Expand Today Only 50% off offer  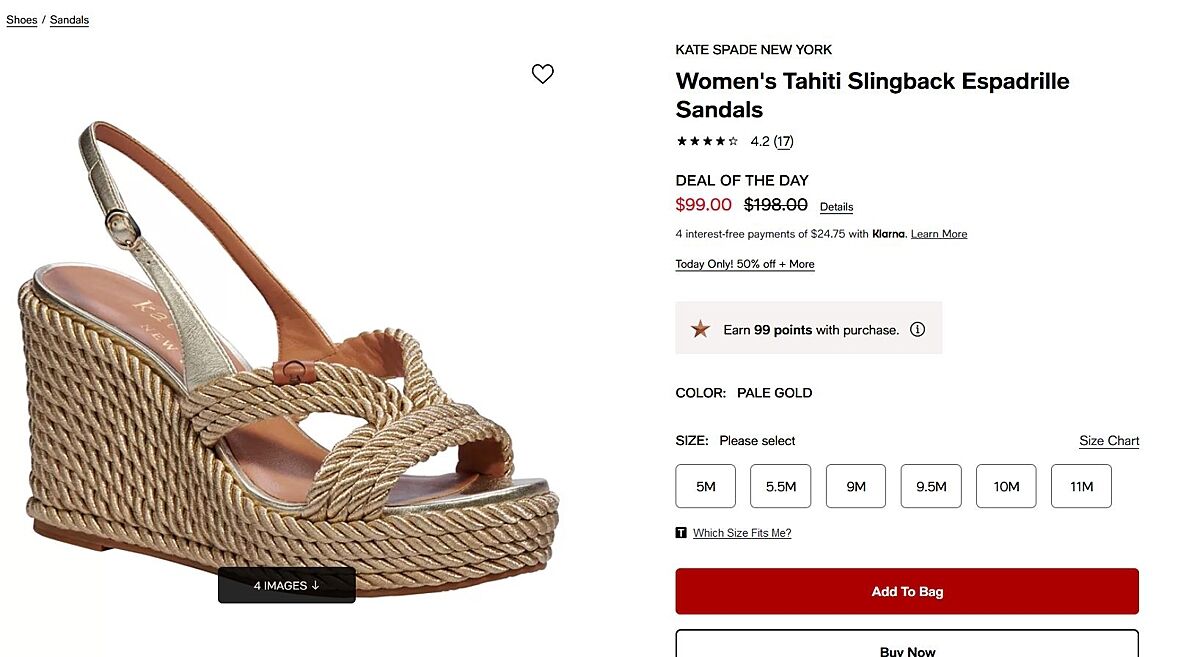(745, 264)
